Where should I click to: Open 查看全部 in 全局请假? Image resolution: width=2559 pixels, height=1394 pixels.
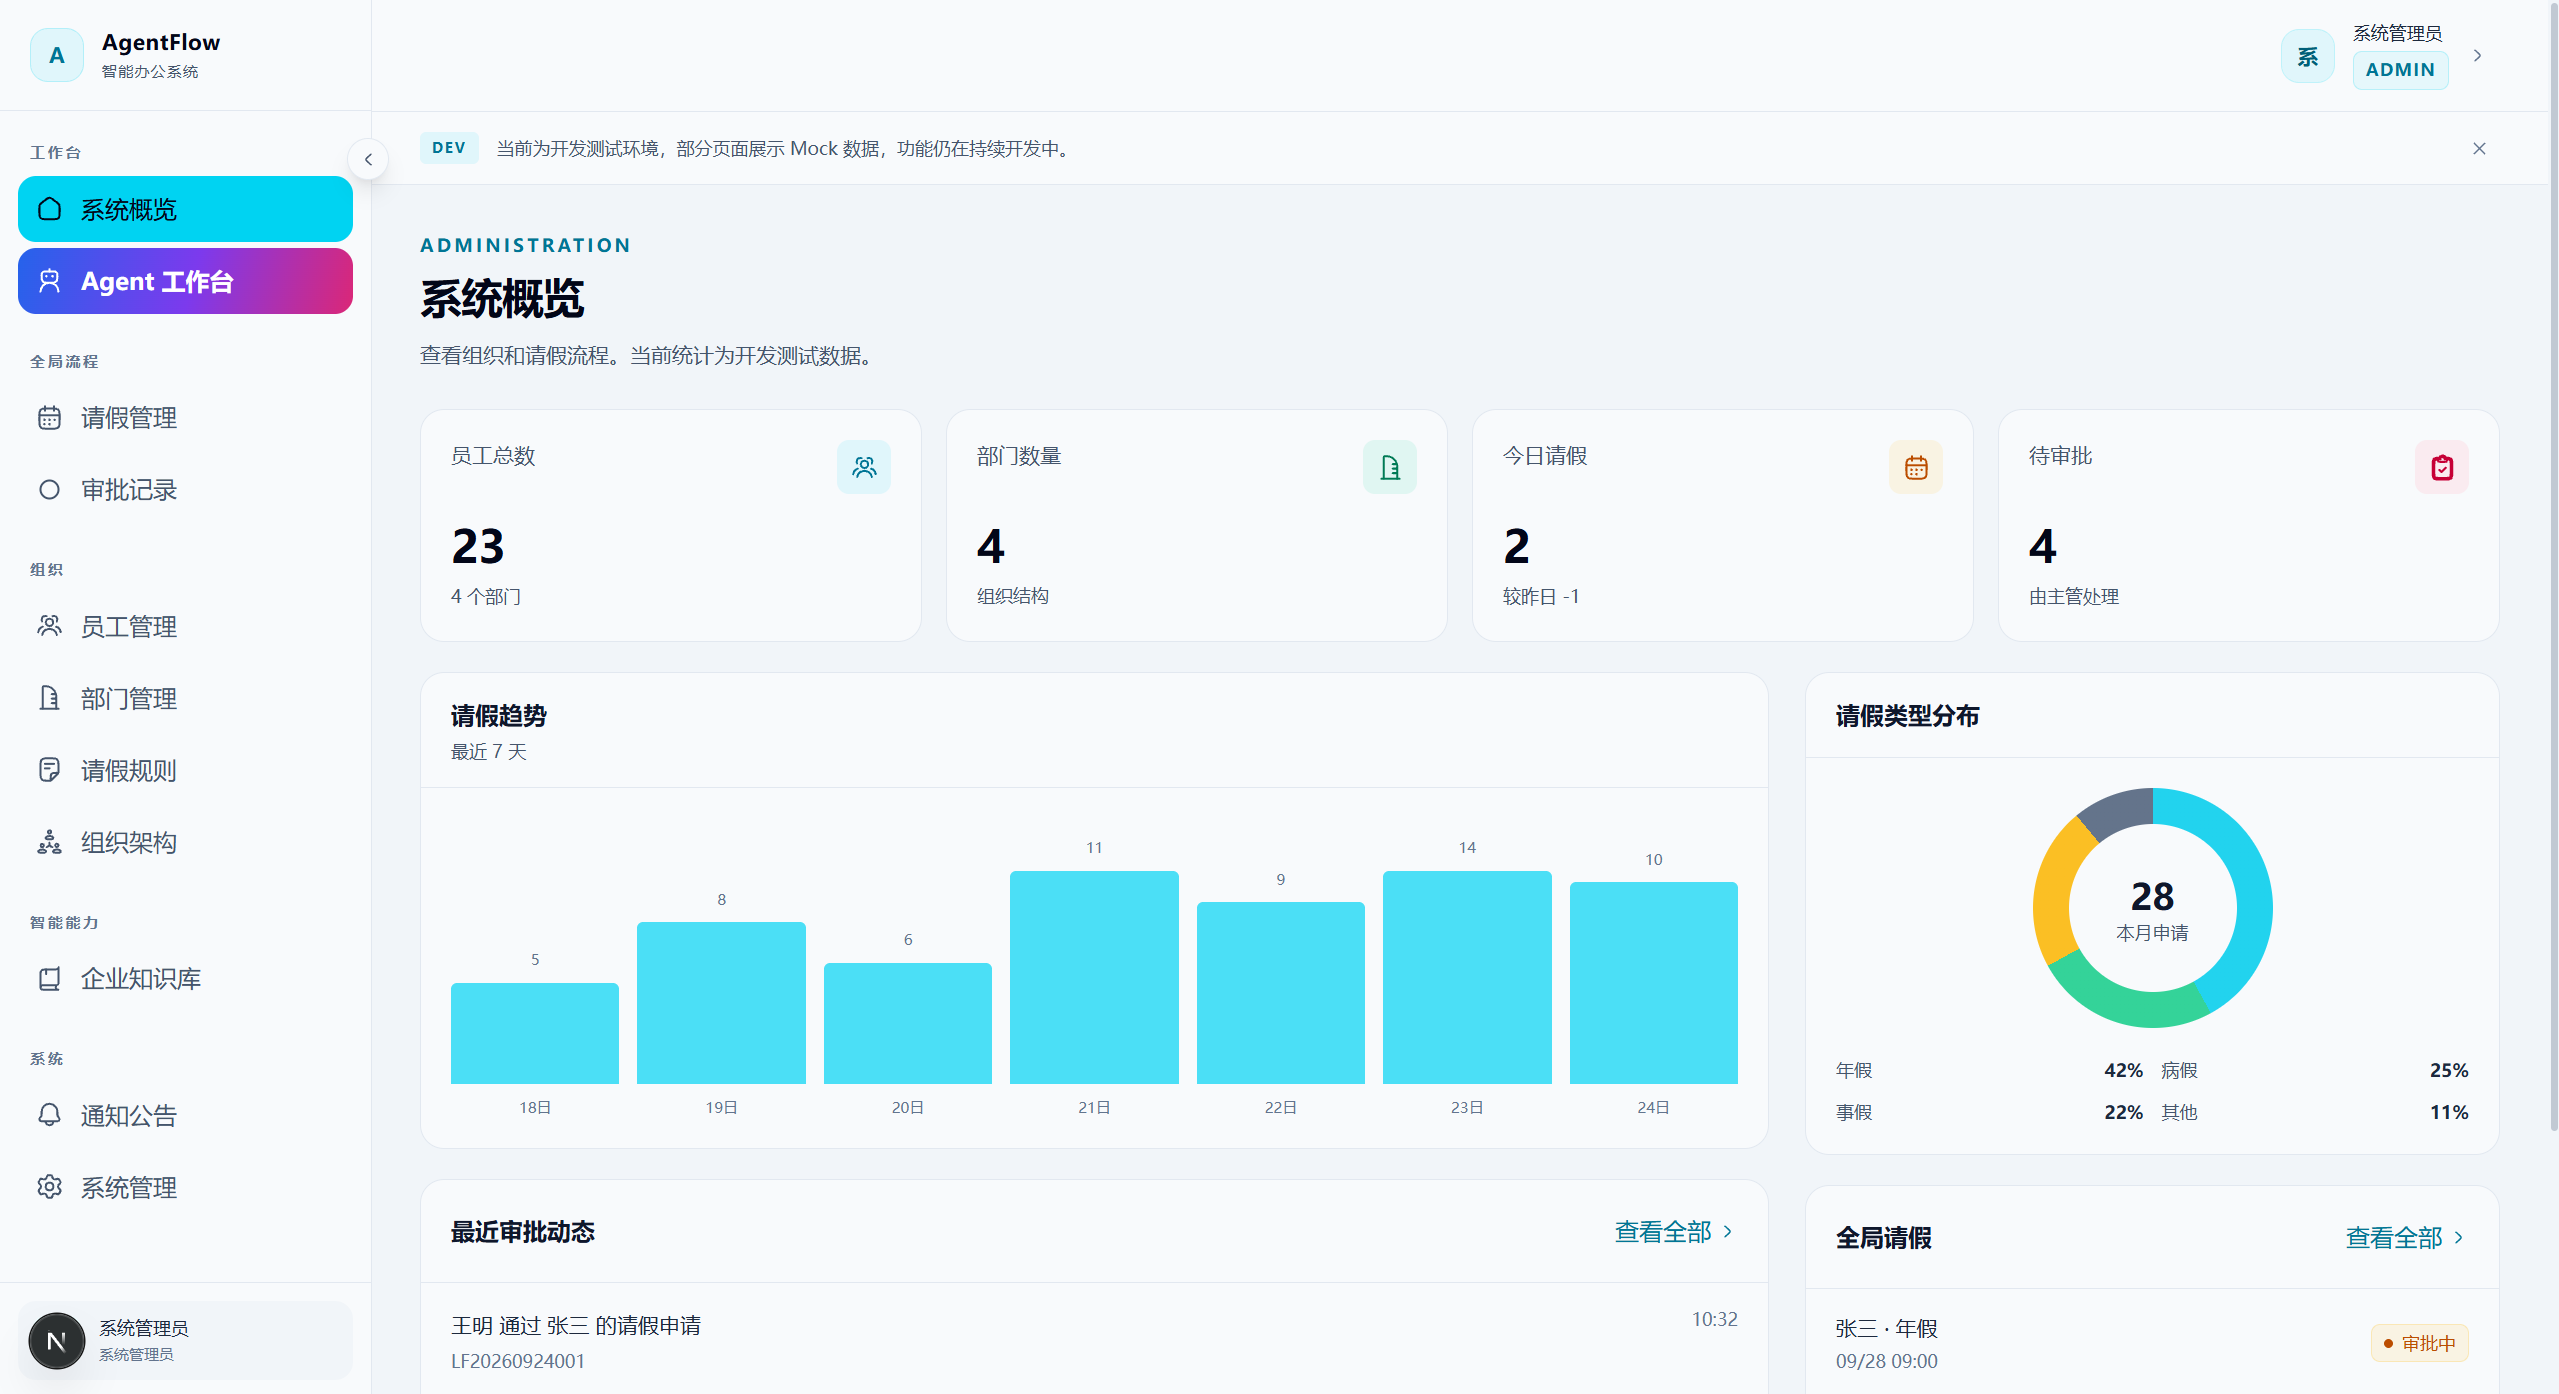coord(2405,1238)
